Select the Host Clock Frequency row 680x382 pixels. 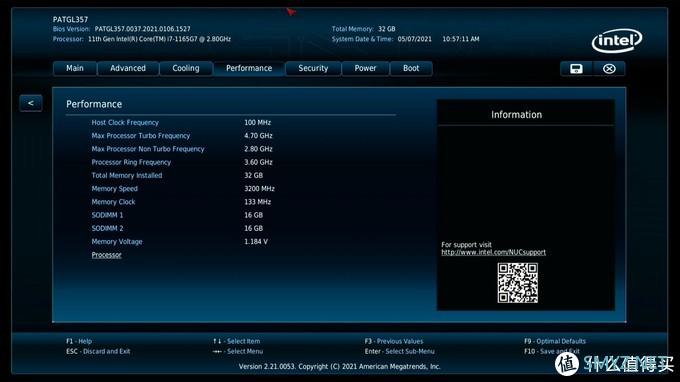(181, 123)
